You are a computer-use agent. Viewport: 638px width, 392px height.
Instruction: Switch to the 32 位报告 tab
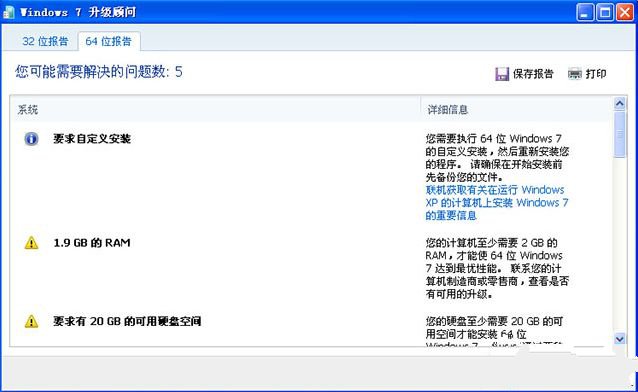(x=45, y=42)
